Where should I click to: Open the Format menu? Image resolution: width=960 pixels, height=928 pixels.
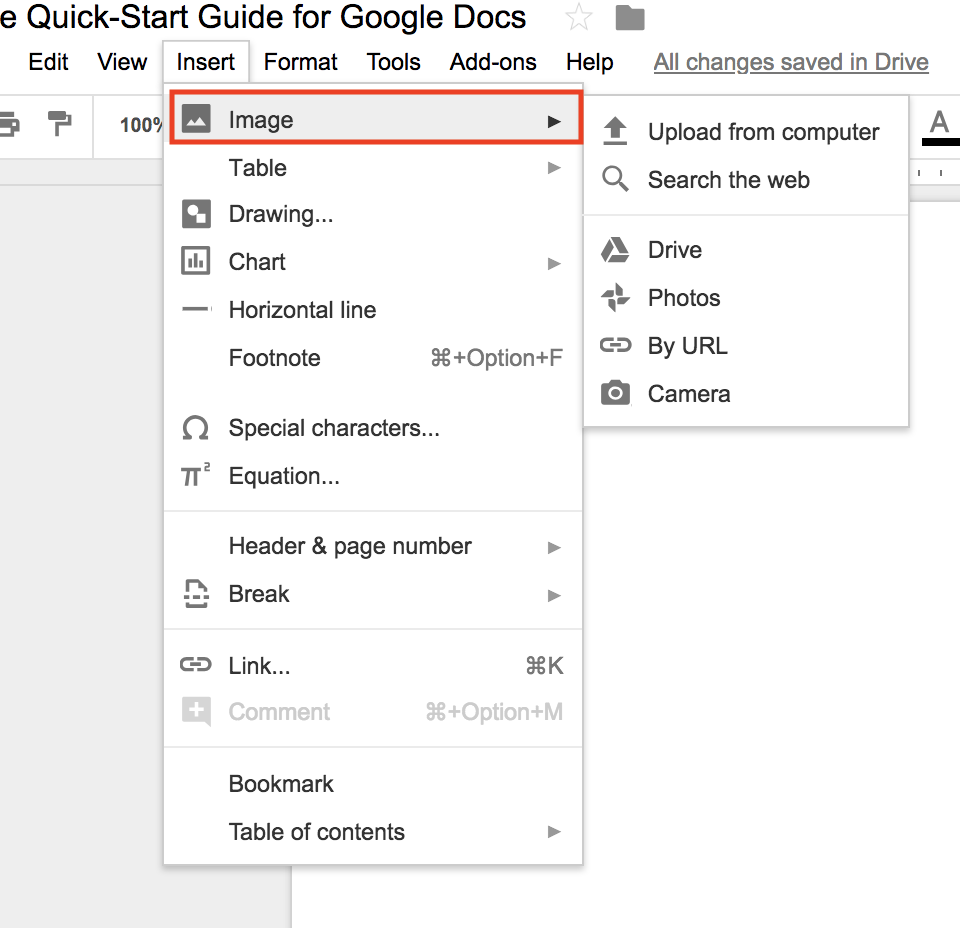300,62
